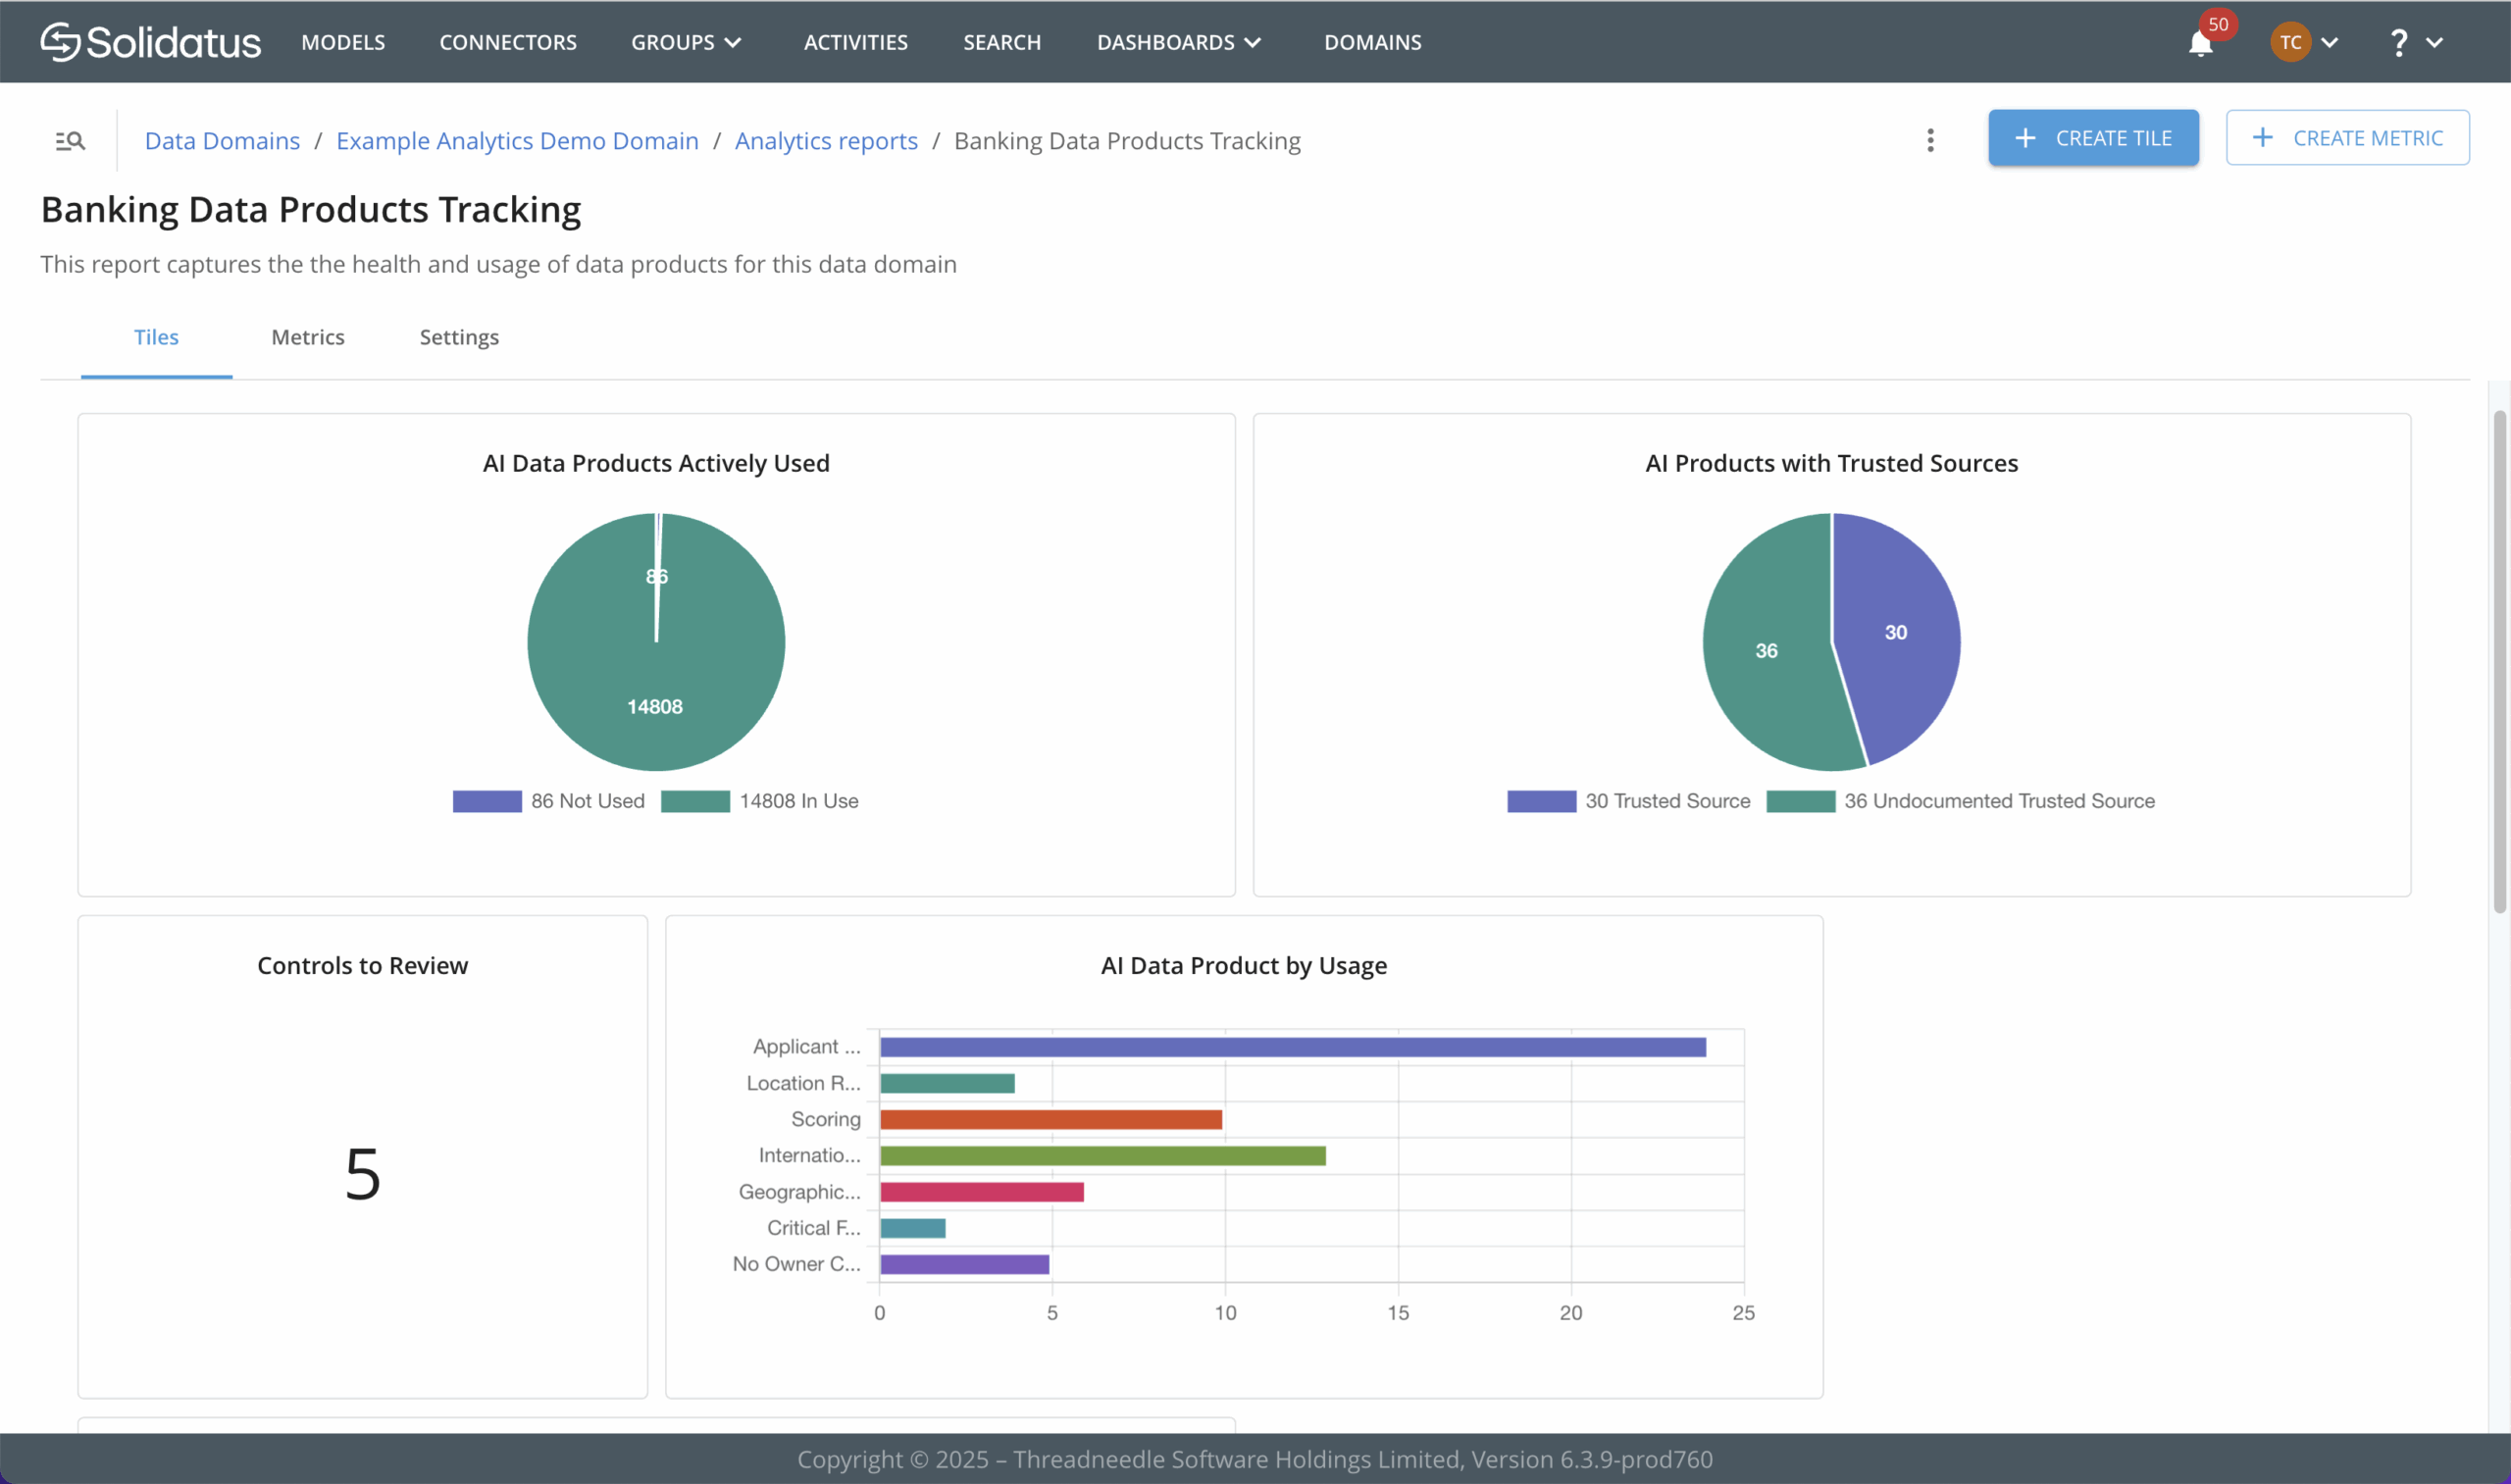Switch to the Settings tab
The width and height of the screenshot is (2511, 1484).
[x=459, y=337]
